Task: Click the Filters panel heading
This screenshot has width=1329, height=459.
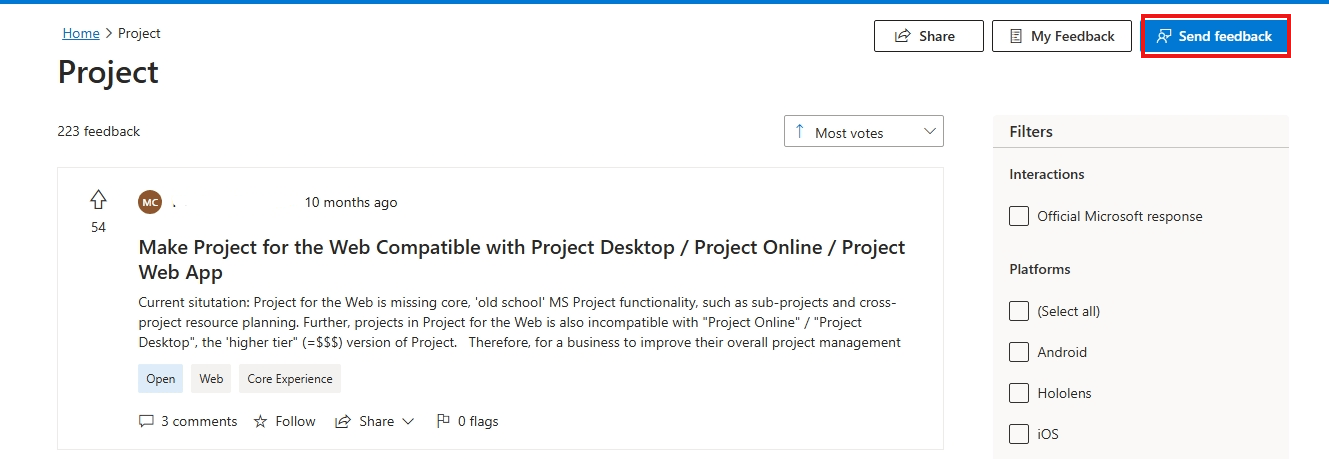Action: (x=1031, y=131)
